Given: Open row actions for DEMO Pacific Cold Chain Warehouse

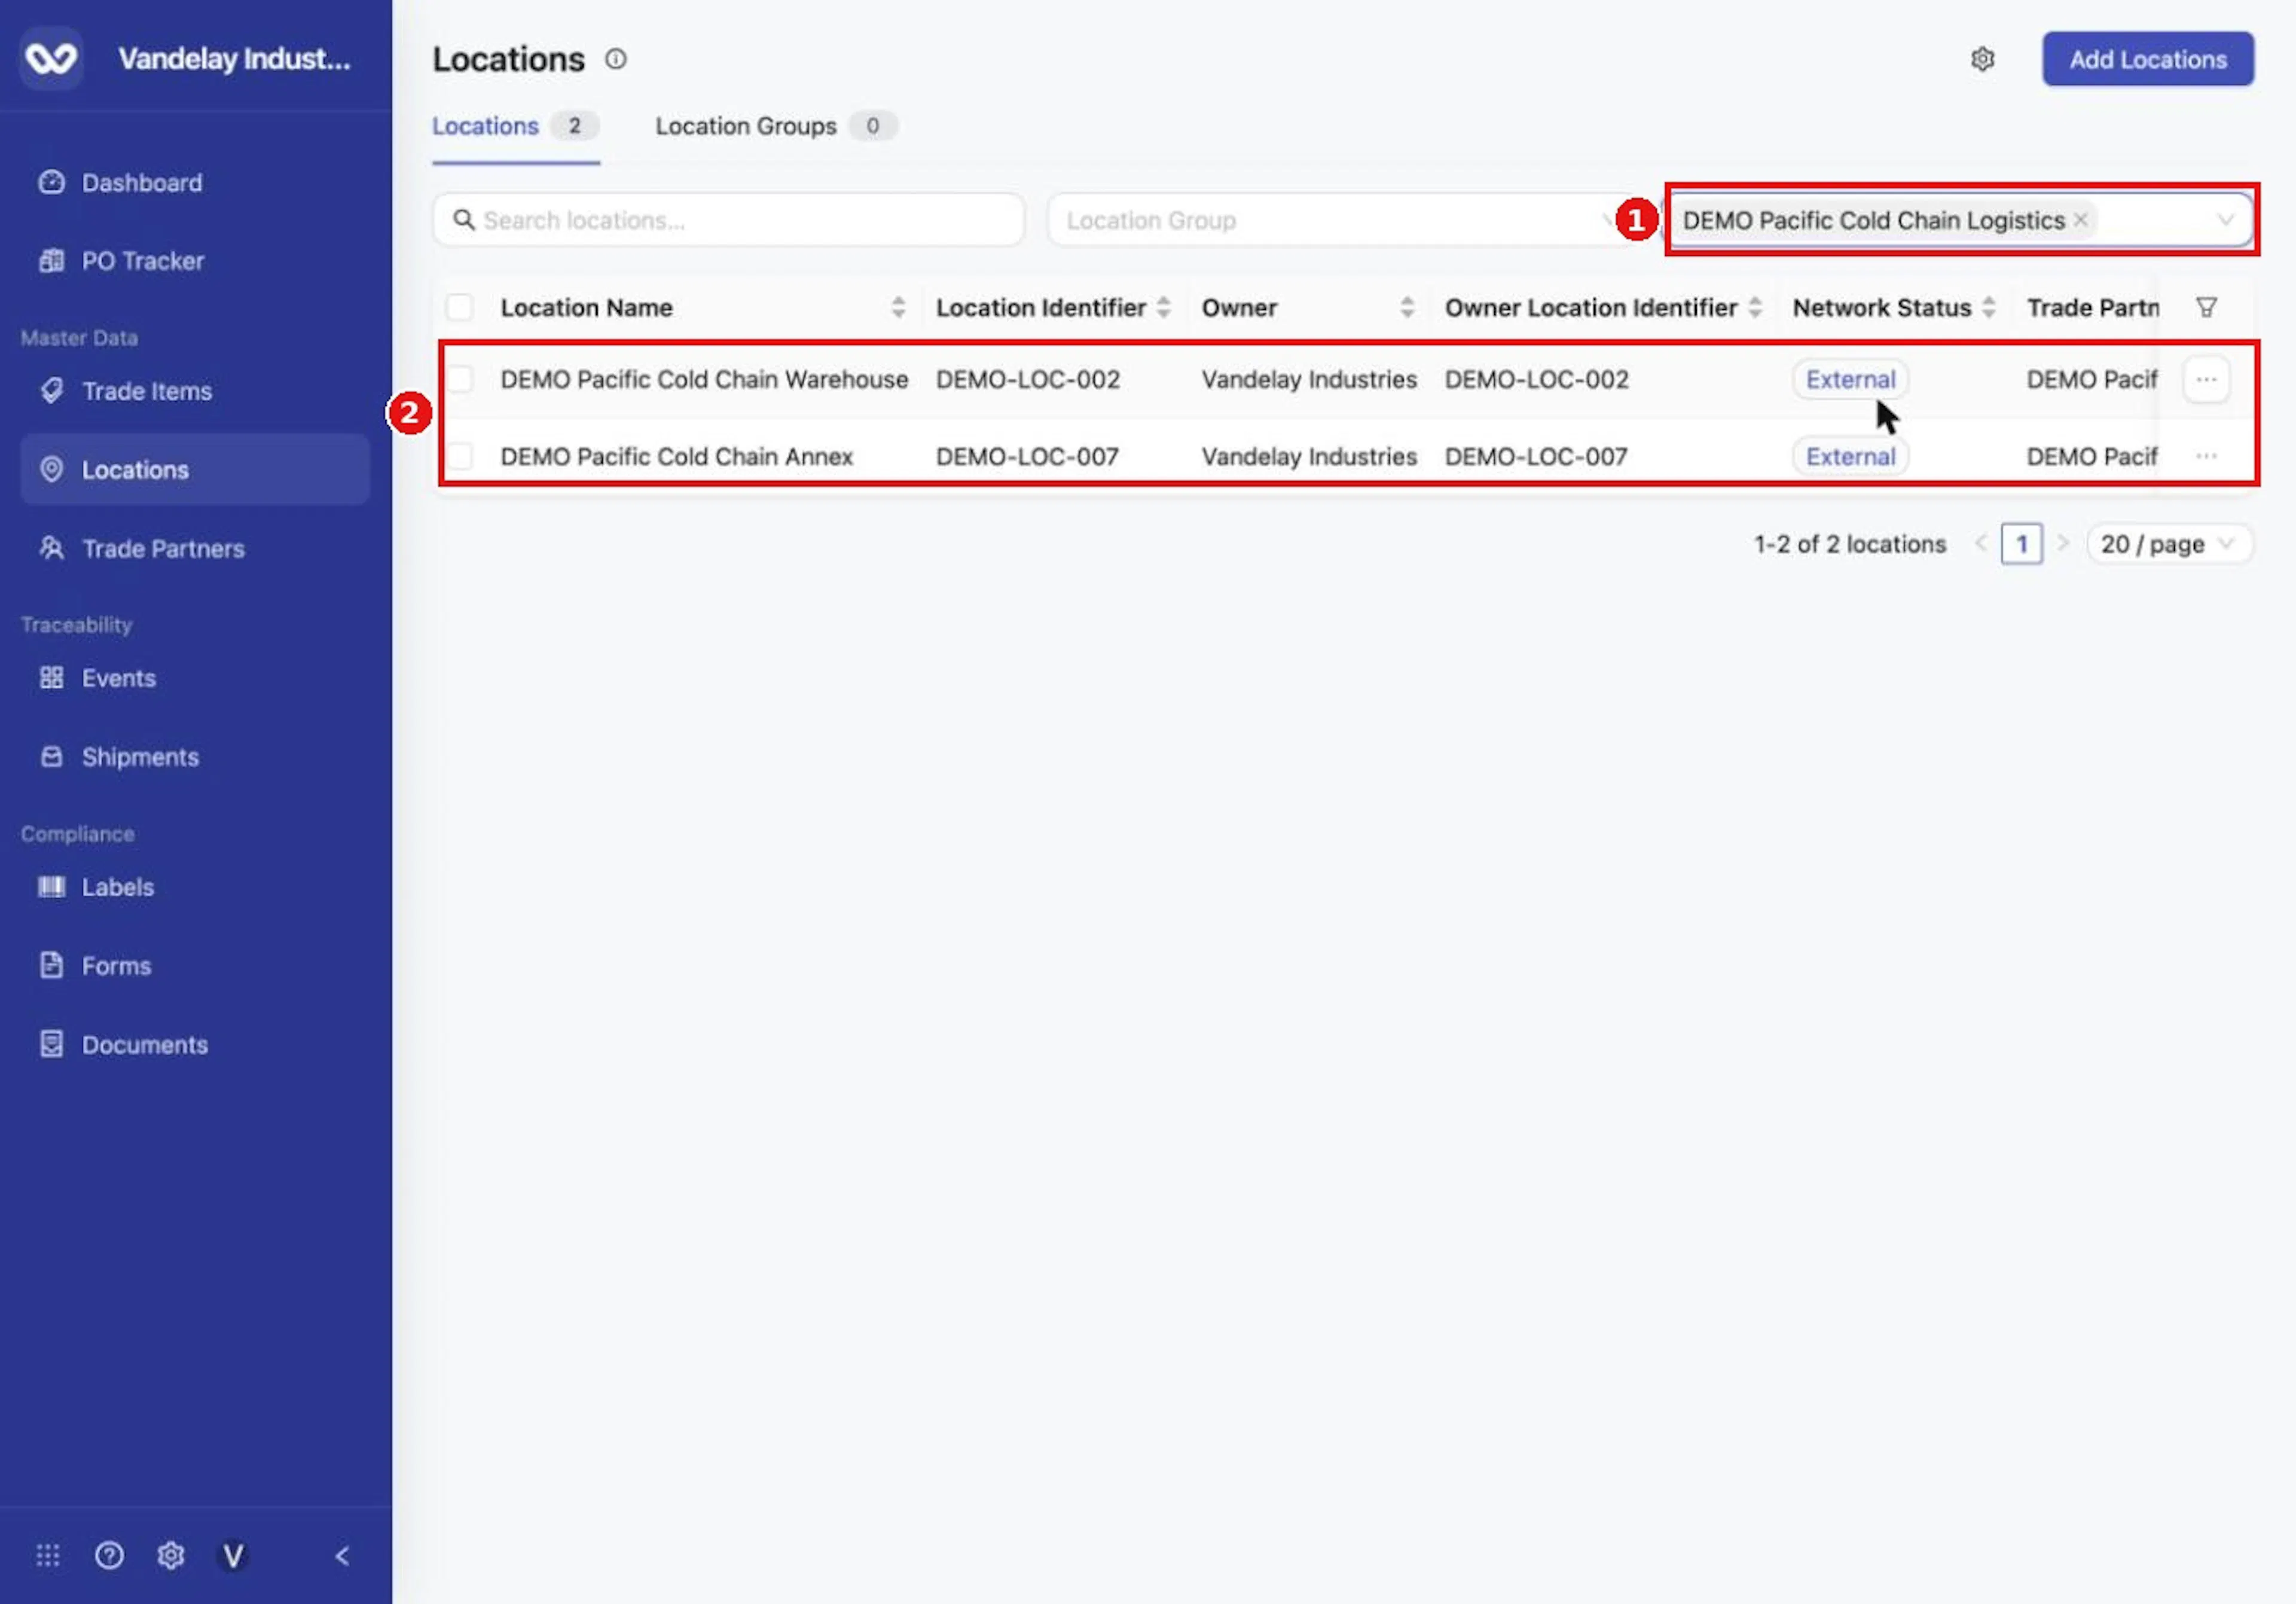Looking at the screenshot, I should (x=2206, y=379).
